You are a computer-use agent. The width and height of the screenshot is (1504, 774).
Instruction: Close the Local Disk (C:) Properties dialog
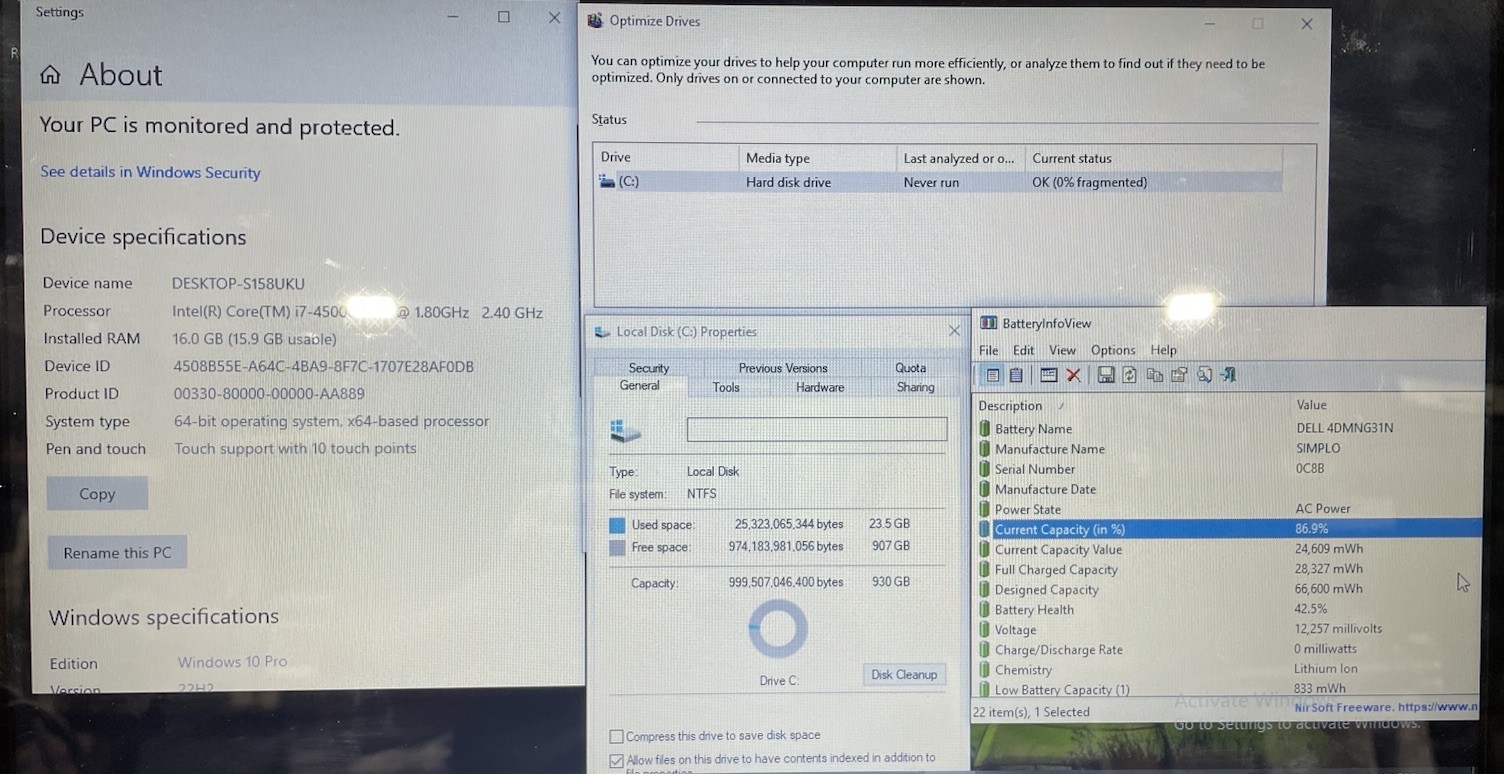click(x=954, y=331)
